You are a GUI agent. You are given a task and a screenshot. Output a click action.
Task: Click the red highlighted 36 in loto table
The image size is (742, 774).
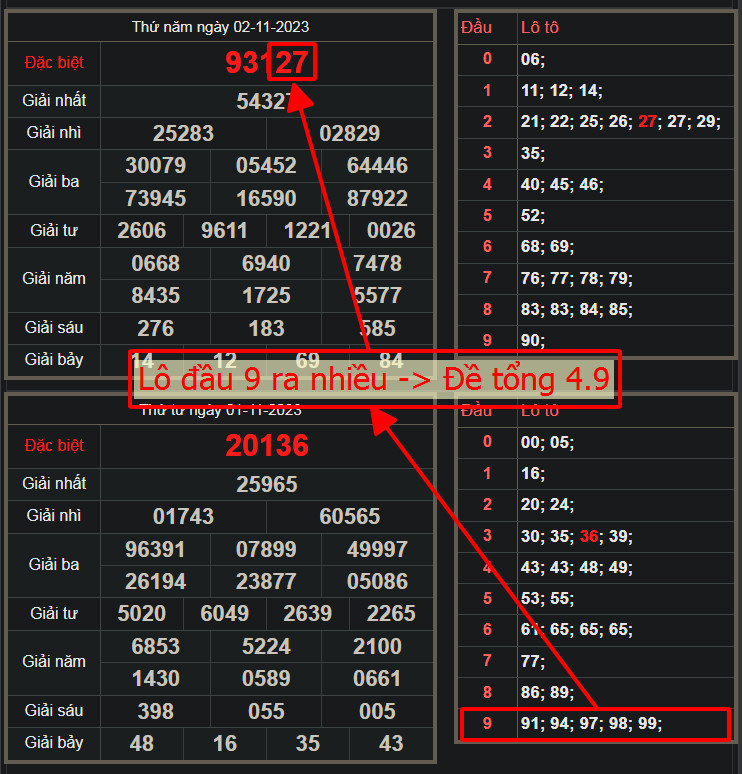click(x=589, y=537)
